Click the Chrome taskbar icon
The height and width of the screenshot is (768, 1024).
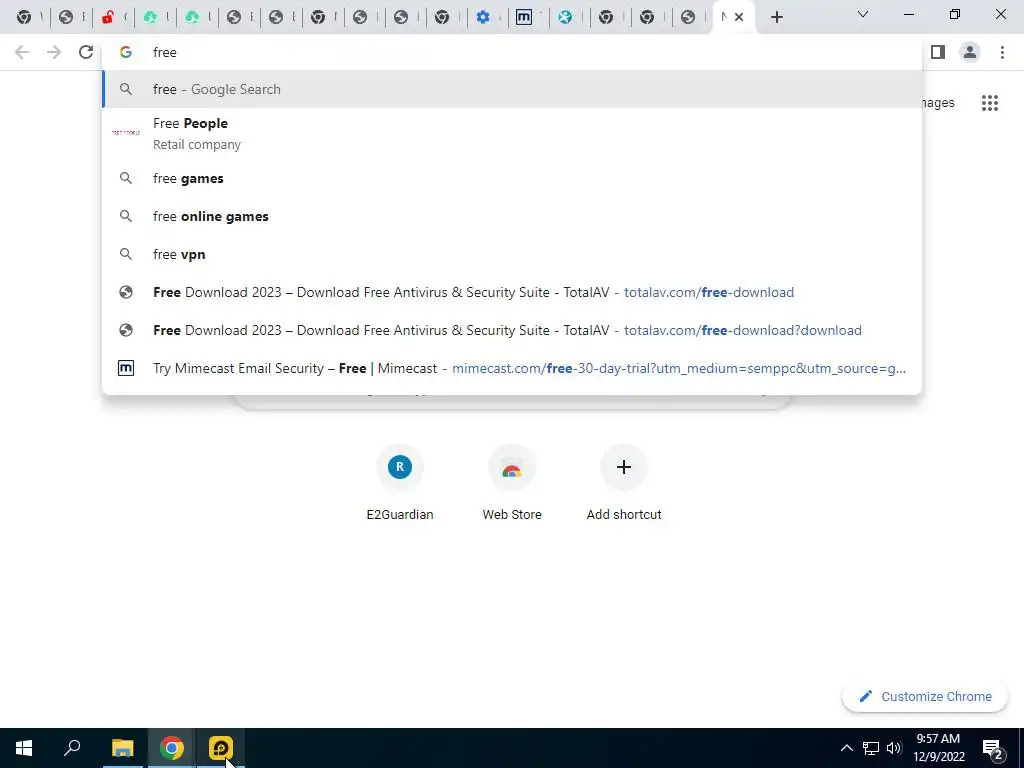coord(171,748)
